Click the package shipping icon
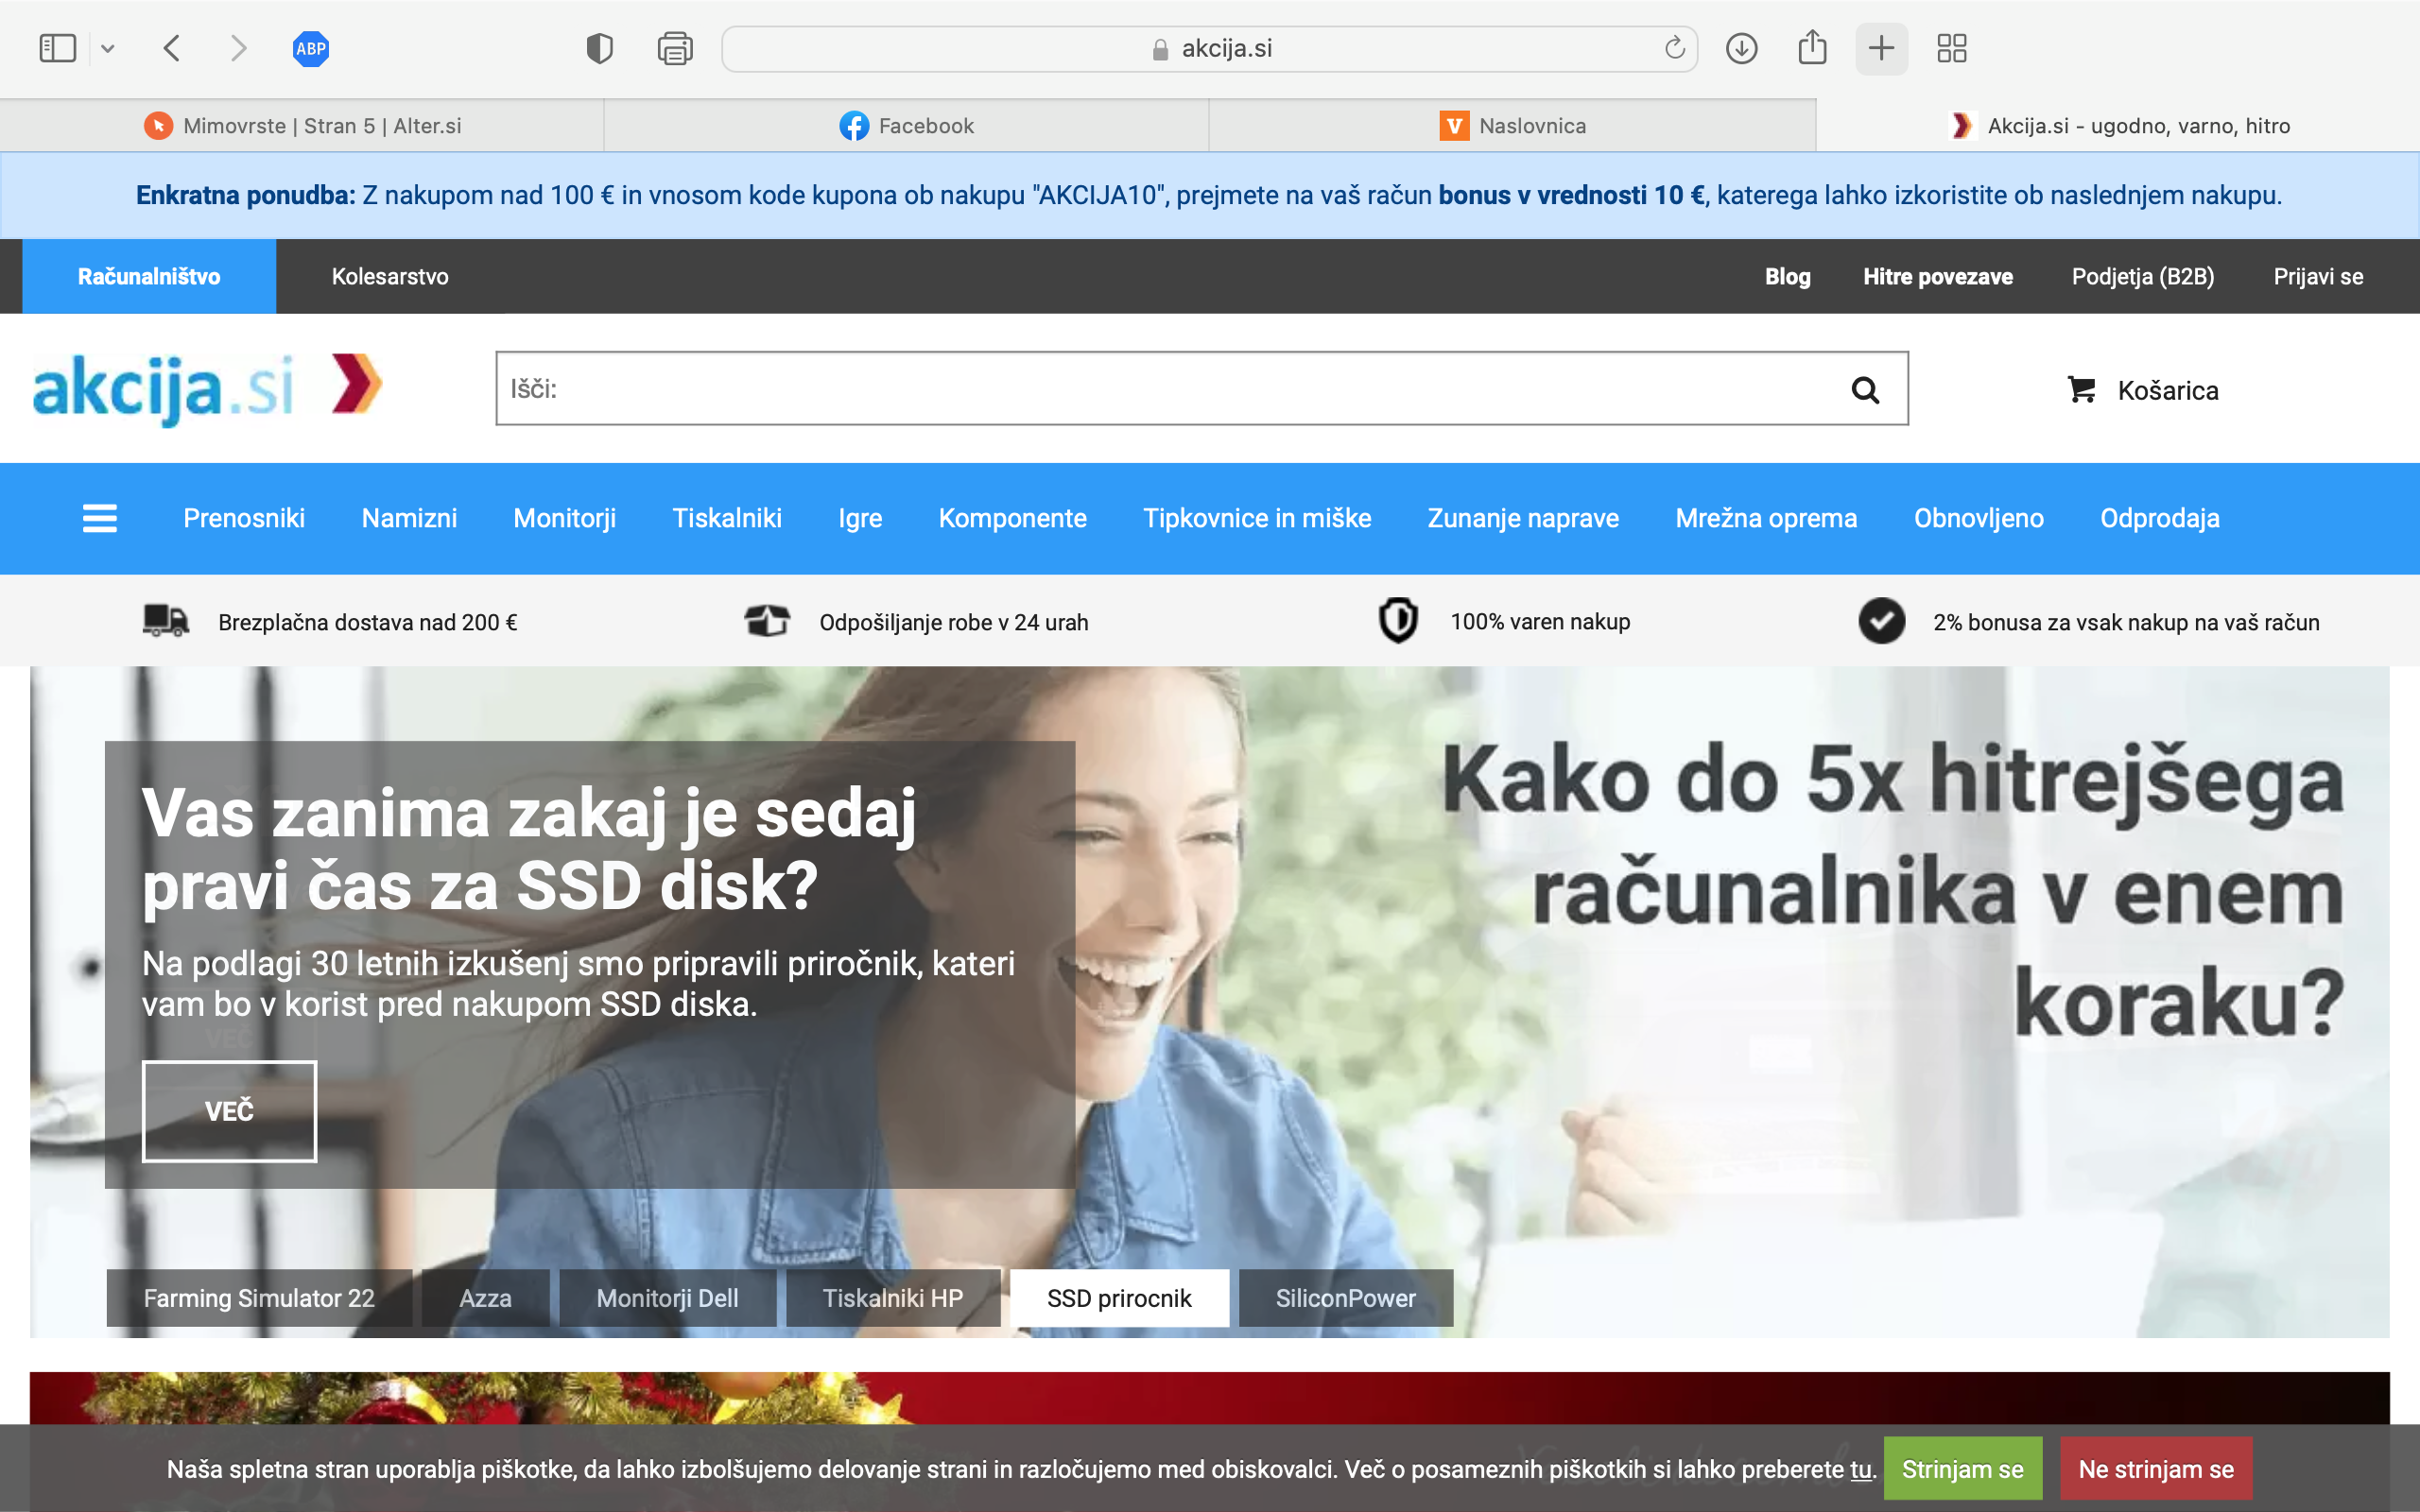Viewport: 2420px width, 1512px height. pyautogui.click(x=767, y=621)
